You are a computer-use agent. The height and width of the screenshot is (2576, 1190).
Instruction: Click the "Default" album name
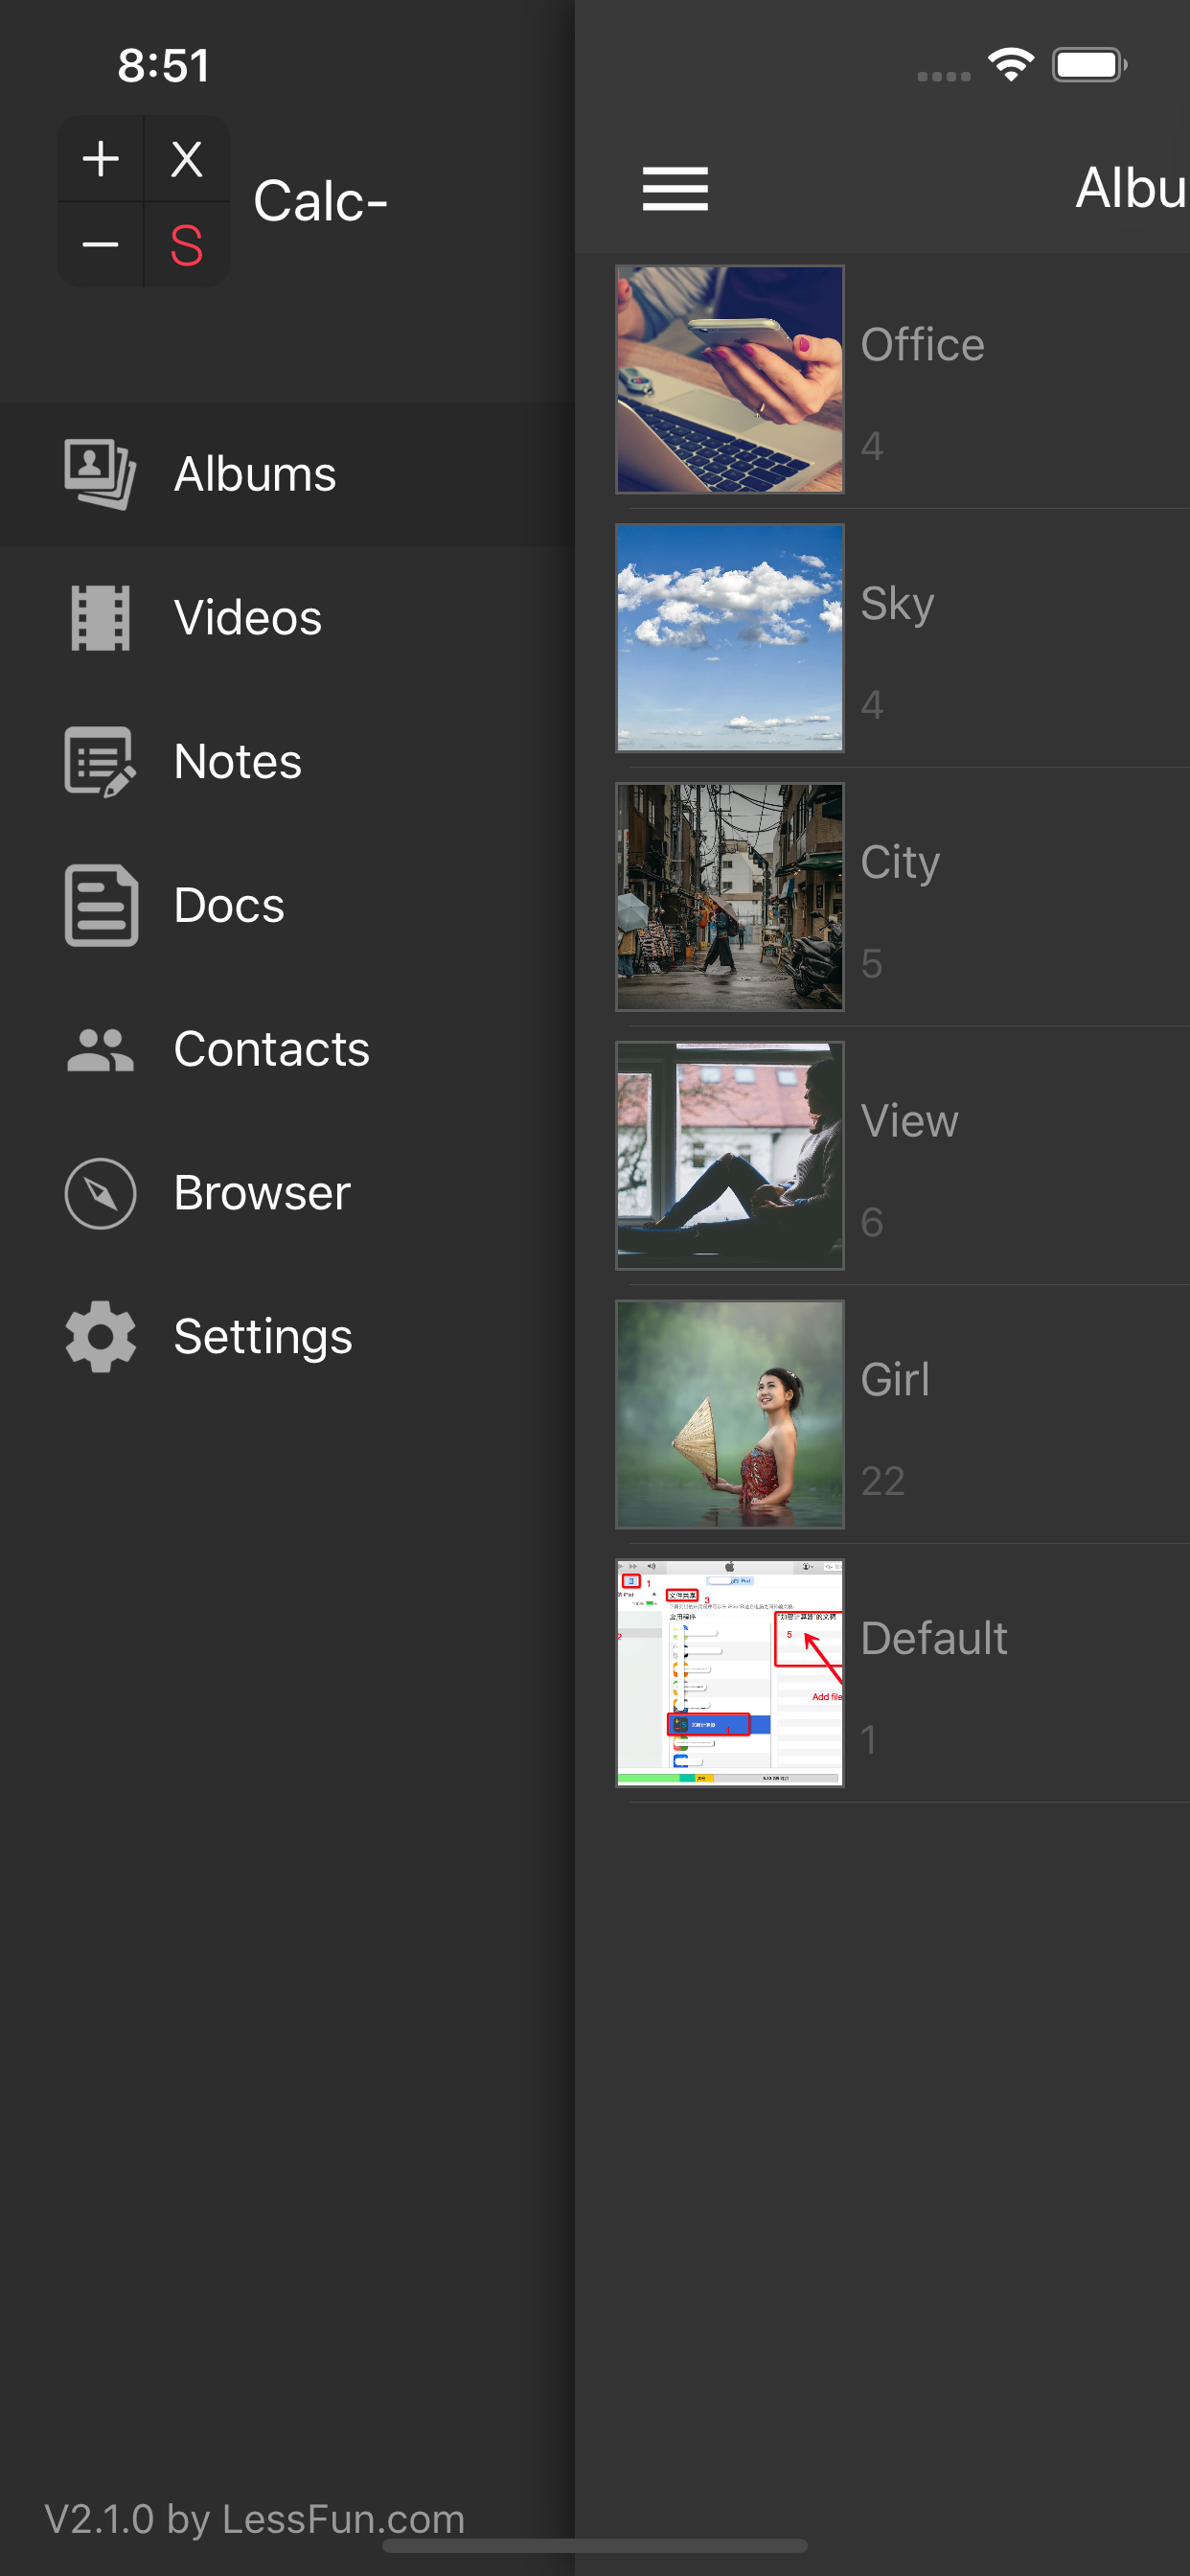[x=934, y=1639]
